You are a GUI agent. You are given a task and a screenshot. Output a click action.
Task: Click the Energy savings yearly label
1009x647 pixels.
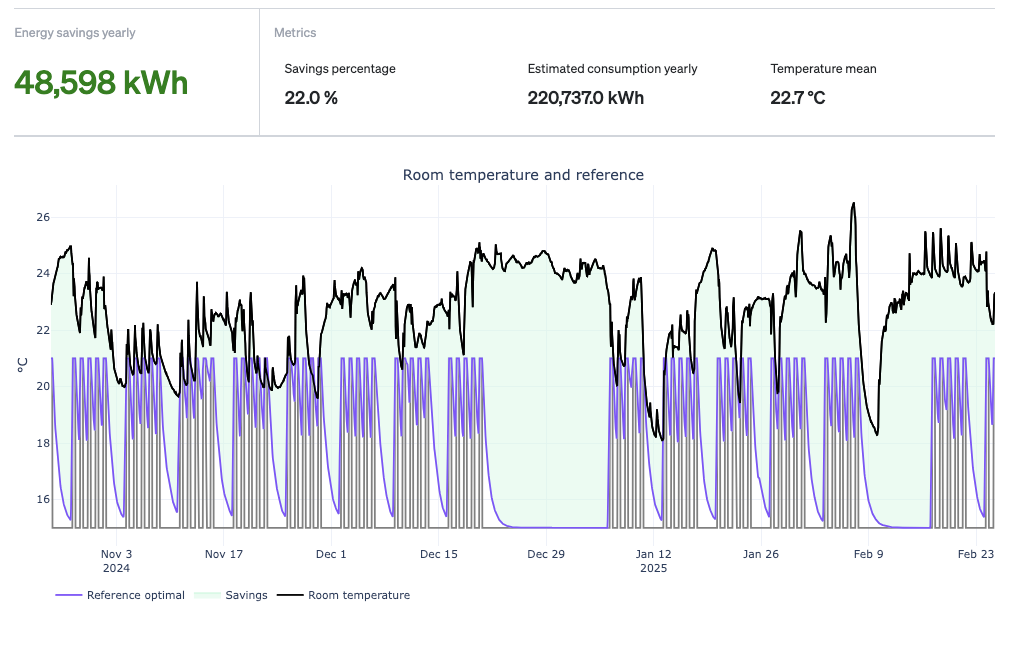coord(75,33)
